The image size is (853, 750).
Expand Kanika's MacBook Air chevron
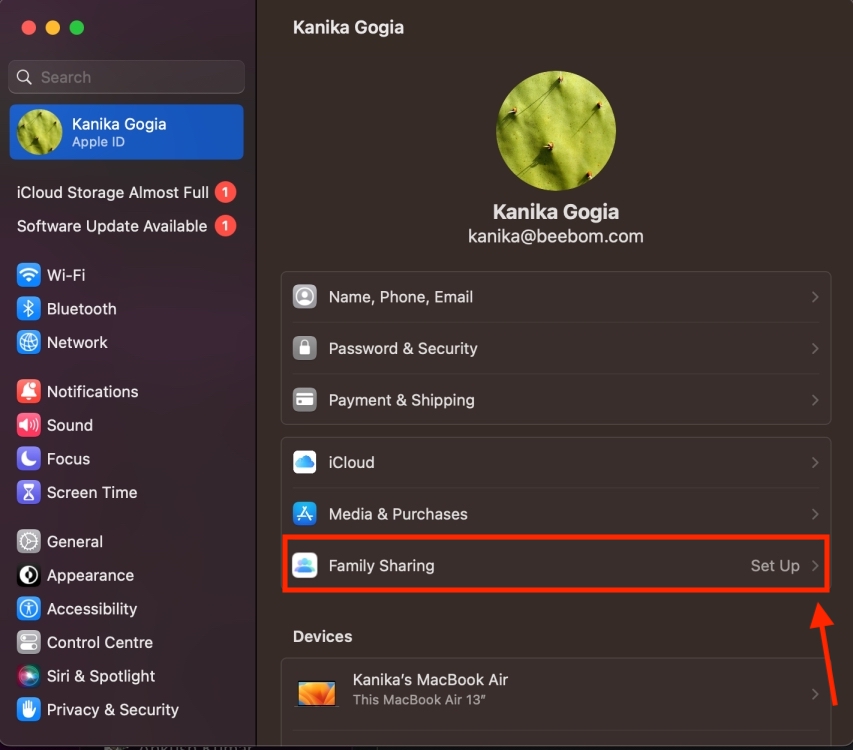tap(815, 694)
